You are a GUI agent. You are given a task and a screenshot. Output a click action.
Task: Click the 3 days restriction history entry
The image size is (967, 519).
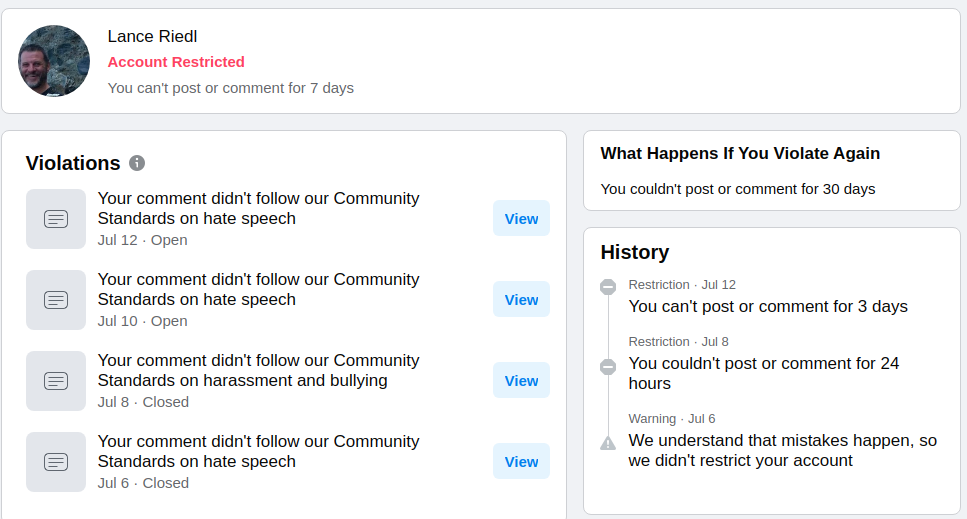(767, 306)
